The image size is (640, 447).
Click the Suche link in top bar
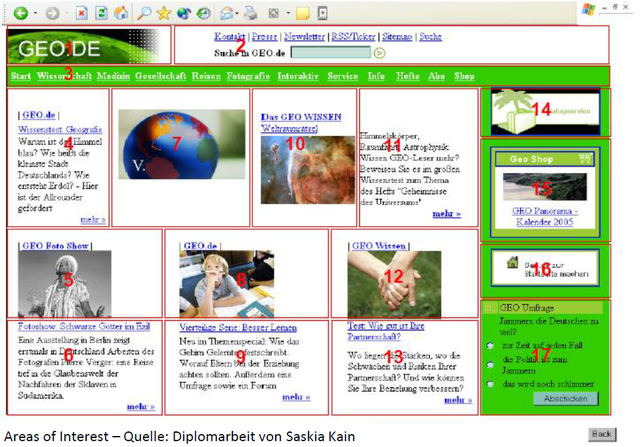click(x=430, y=36)
